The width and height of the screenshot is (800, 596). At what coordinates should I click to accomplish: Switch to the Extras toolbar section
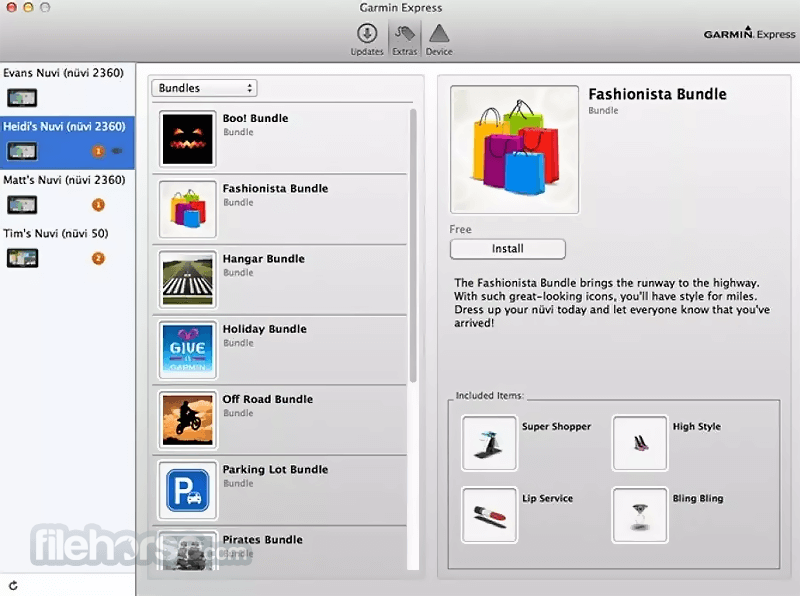click(x=405, y=39)
